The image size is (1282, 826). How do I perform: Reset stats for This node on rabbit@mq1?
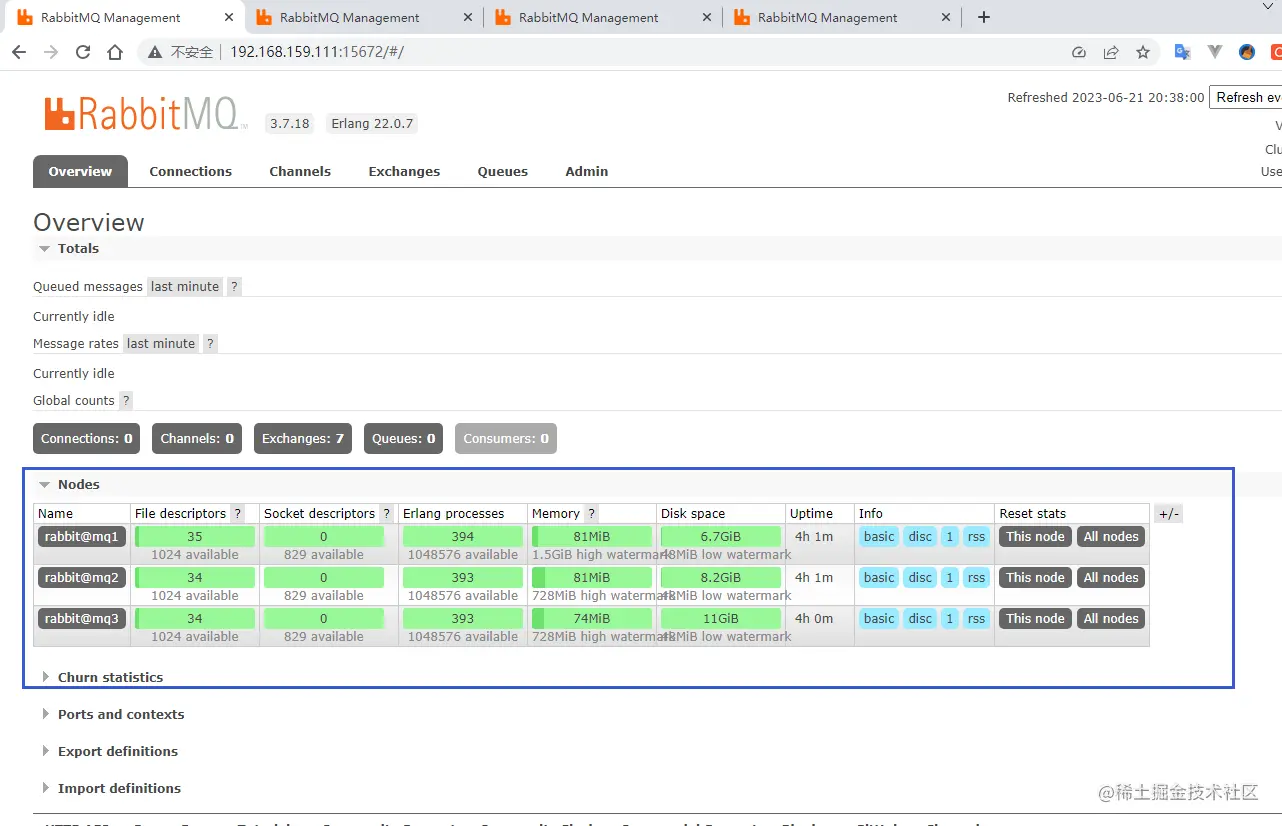point(1035,537)
